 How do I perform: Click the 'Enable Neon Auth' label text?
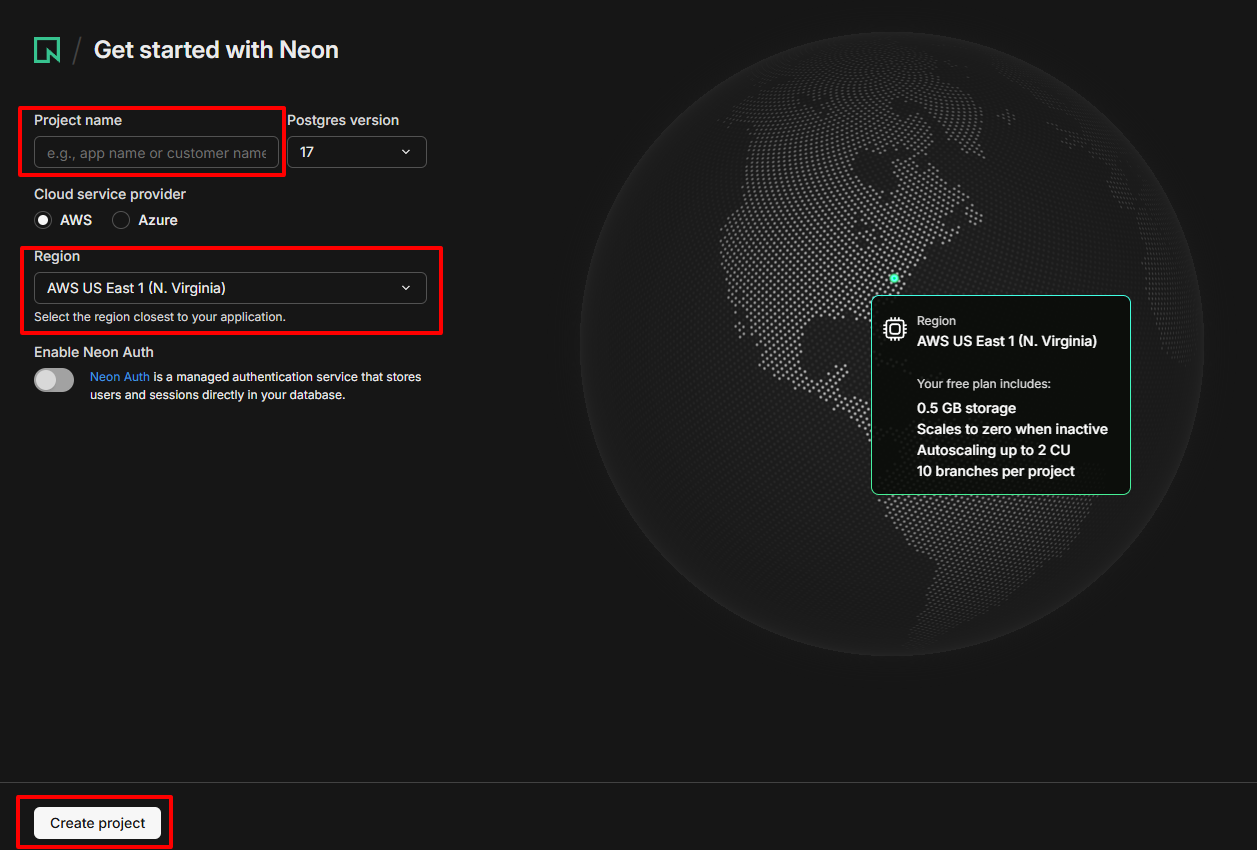(x=94, y=352)
